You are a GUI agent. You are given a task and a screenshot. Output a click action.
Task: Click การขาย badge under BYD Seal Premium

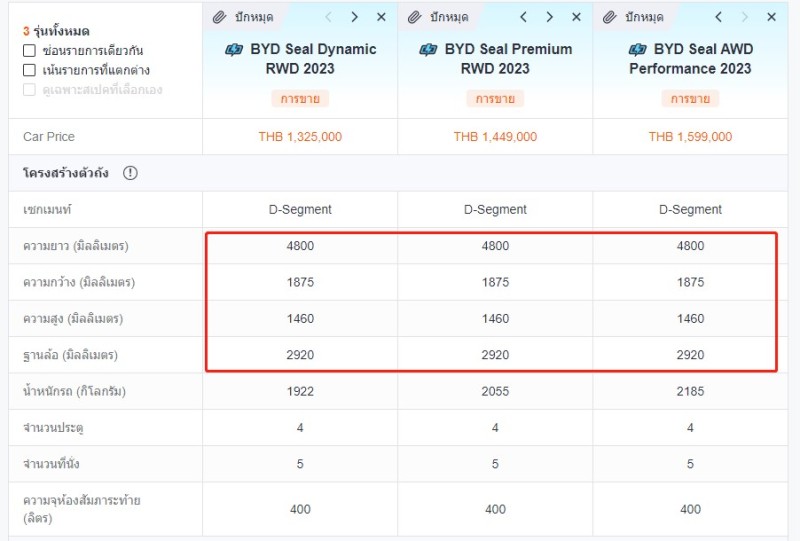(495, 99)
